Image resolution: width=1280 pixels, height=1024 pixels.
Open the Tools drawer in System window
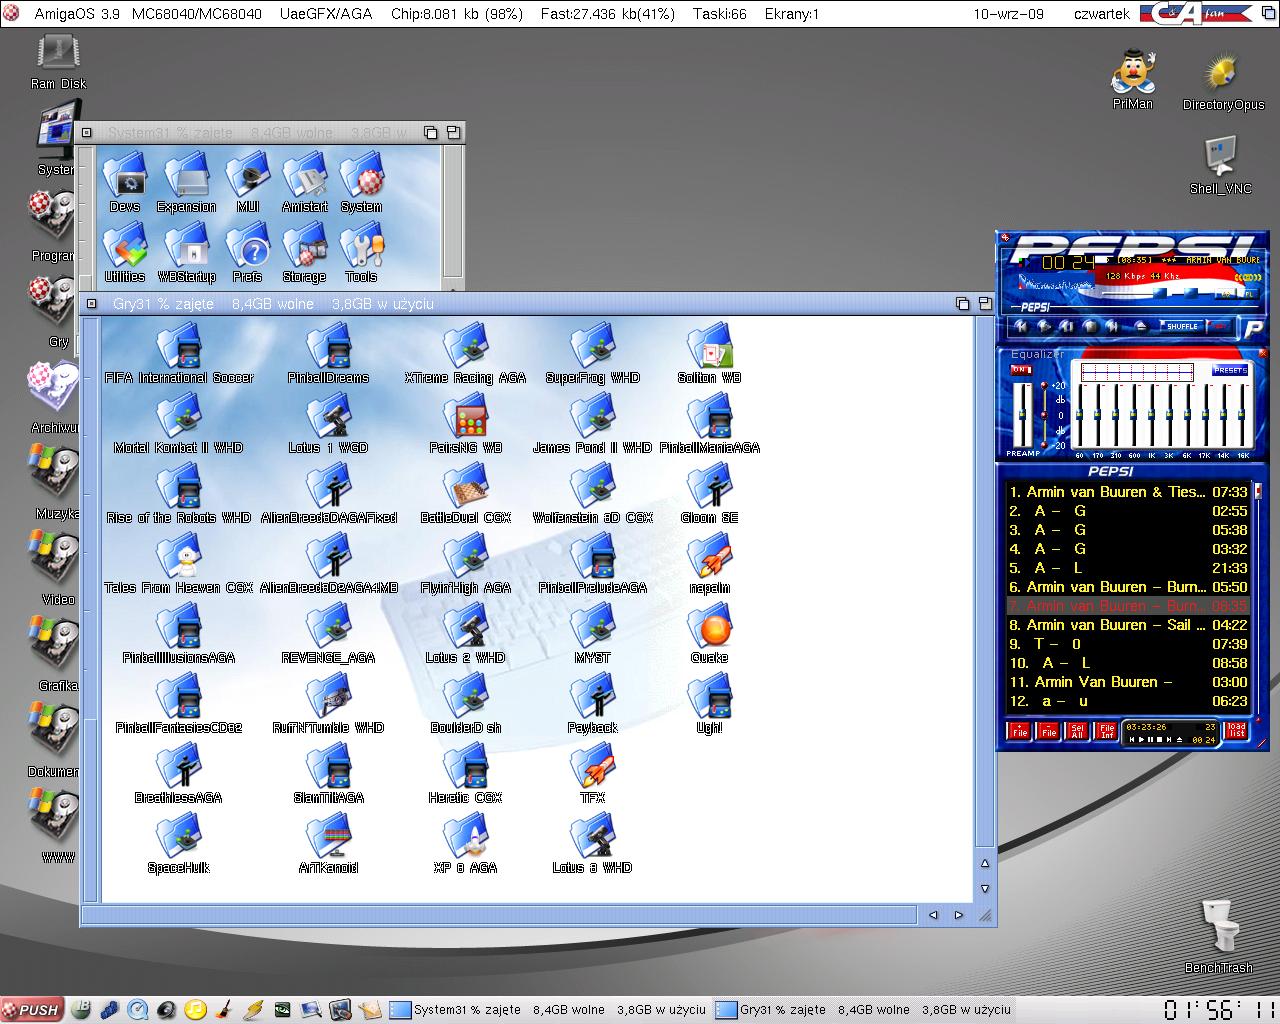[x=361, y=254]
